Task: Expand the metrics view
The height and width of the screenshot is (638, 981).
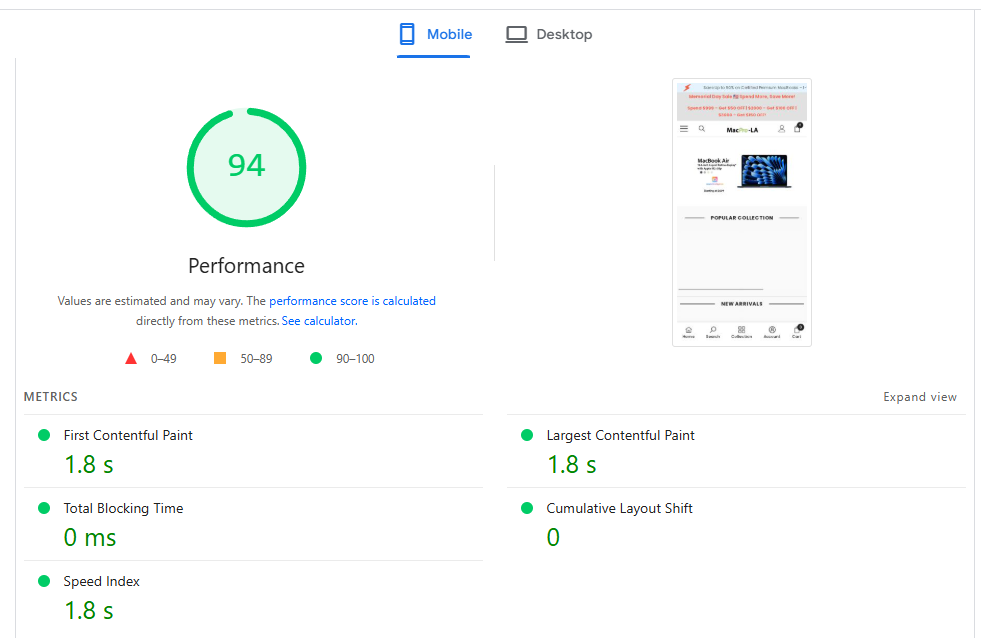Action: [919, 397]
